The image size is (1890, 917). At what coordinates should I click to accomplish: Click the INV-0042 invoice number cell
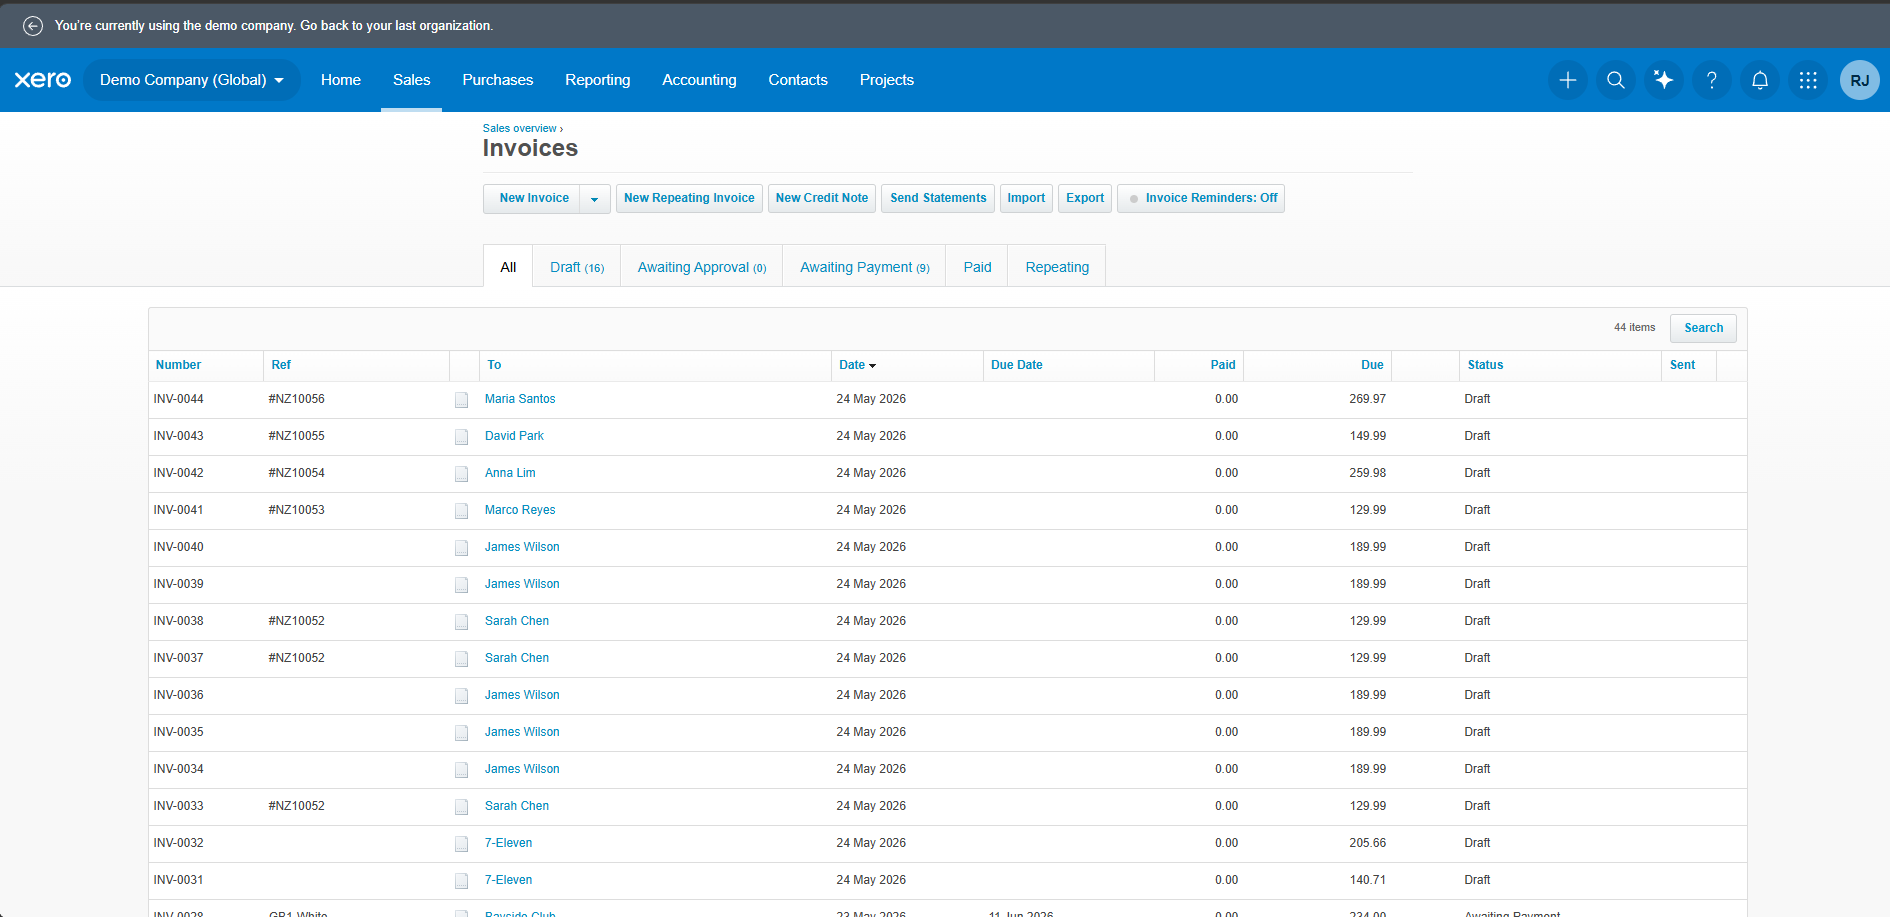click(x=179, y=473)
